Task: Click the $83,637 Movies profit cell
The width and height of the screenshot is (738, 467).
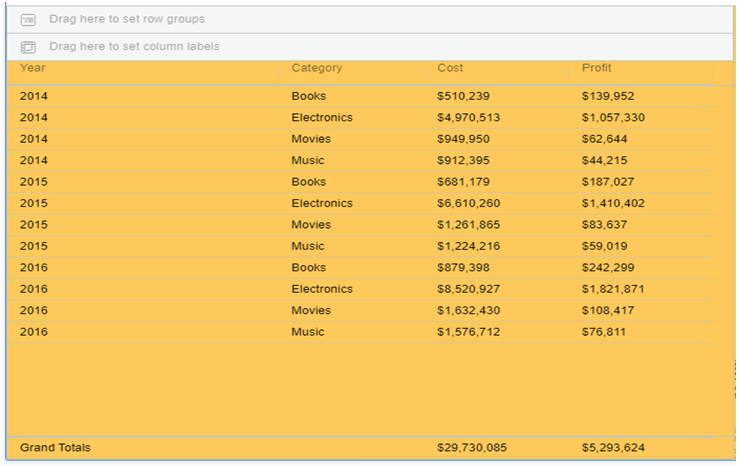Action: click(x=604, y=225)
